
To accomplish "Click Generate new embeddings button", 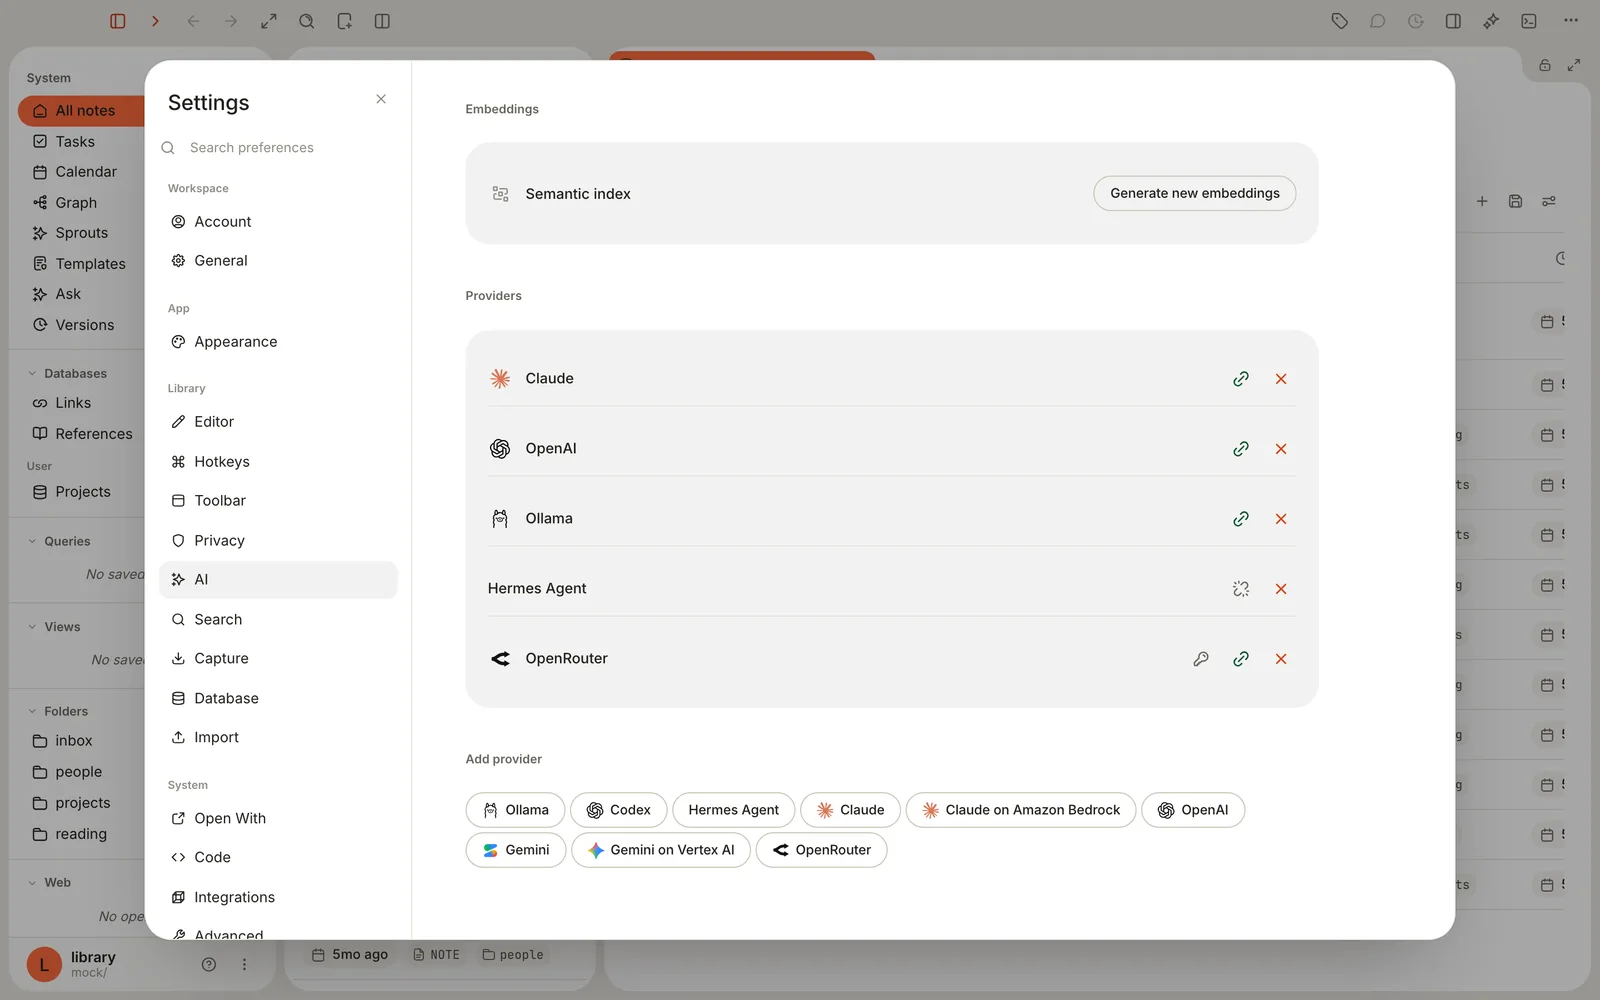I will tap(1195, 194).
